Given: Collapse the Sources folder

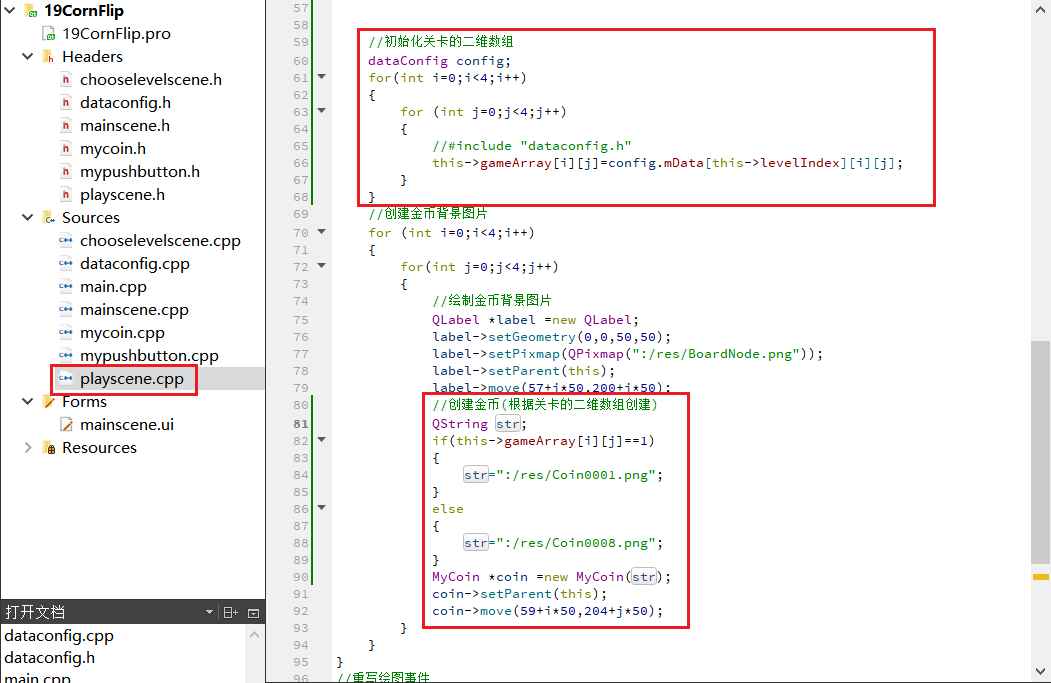Looking at the screenshot, I should 27,217.
